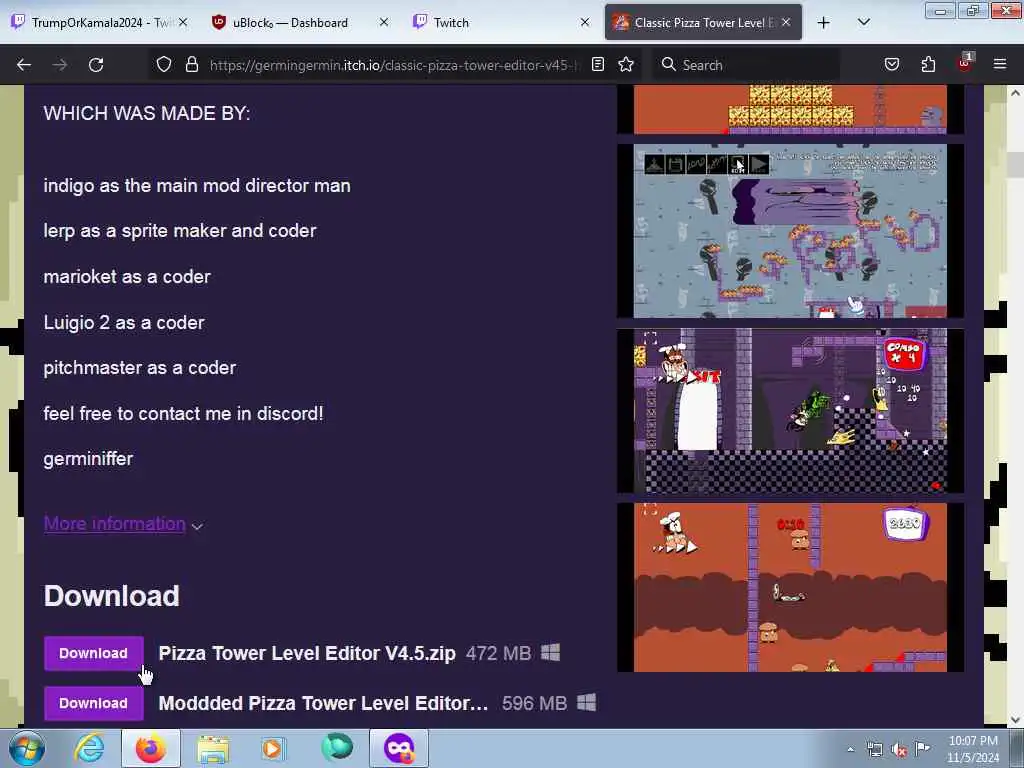Show site security padlock info
Image resolution: width=1024 pixels, height=768 pixels.
click(x=191, y=64)
